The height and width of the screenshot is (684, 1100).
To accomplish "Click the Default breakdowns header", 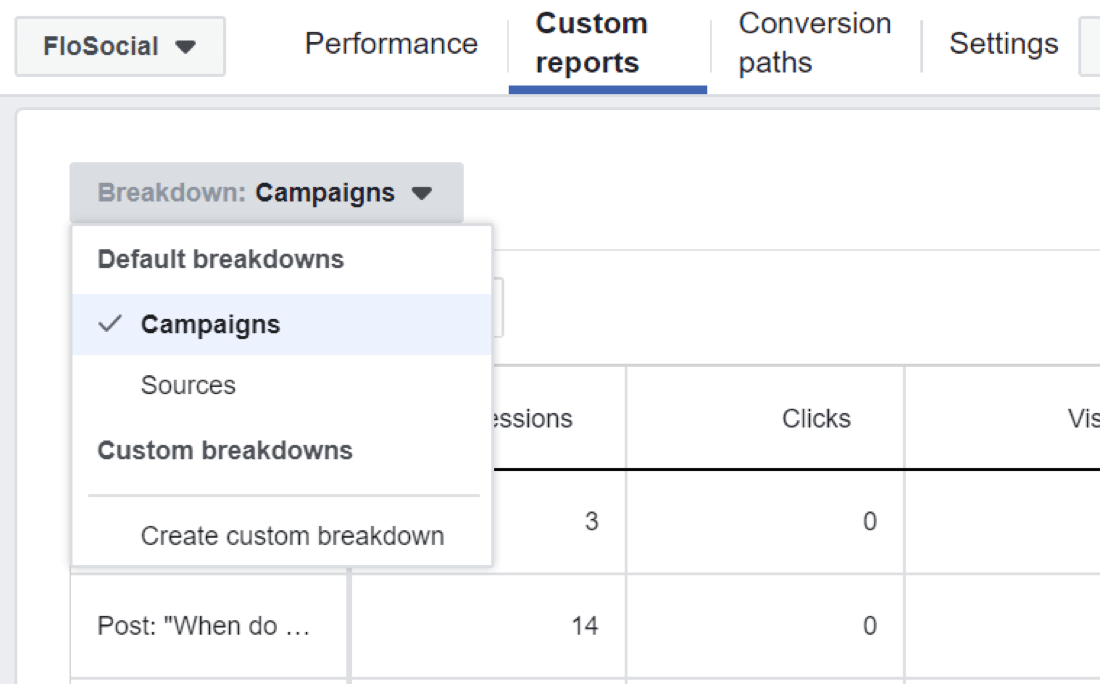I will [x=220, y=258].
